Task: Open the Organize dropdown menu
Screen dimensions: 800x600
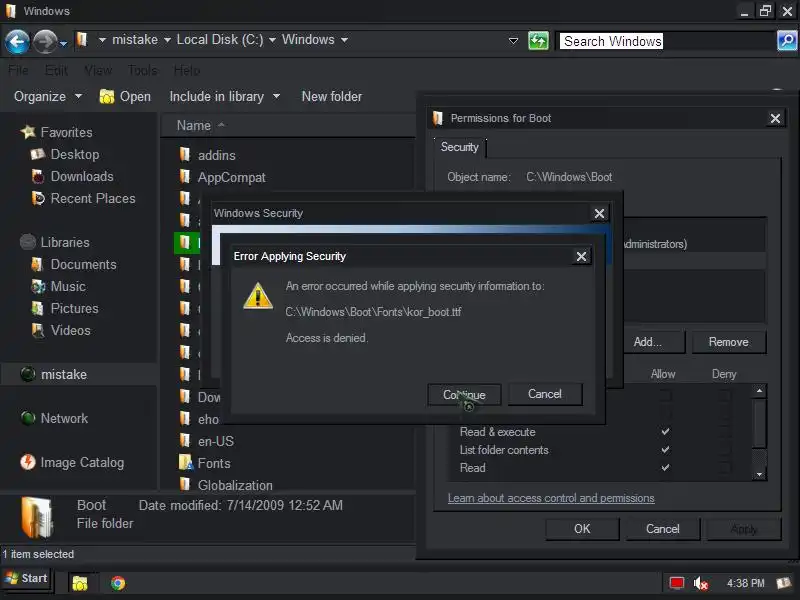Action: [47, 96]
